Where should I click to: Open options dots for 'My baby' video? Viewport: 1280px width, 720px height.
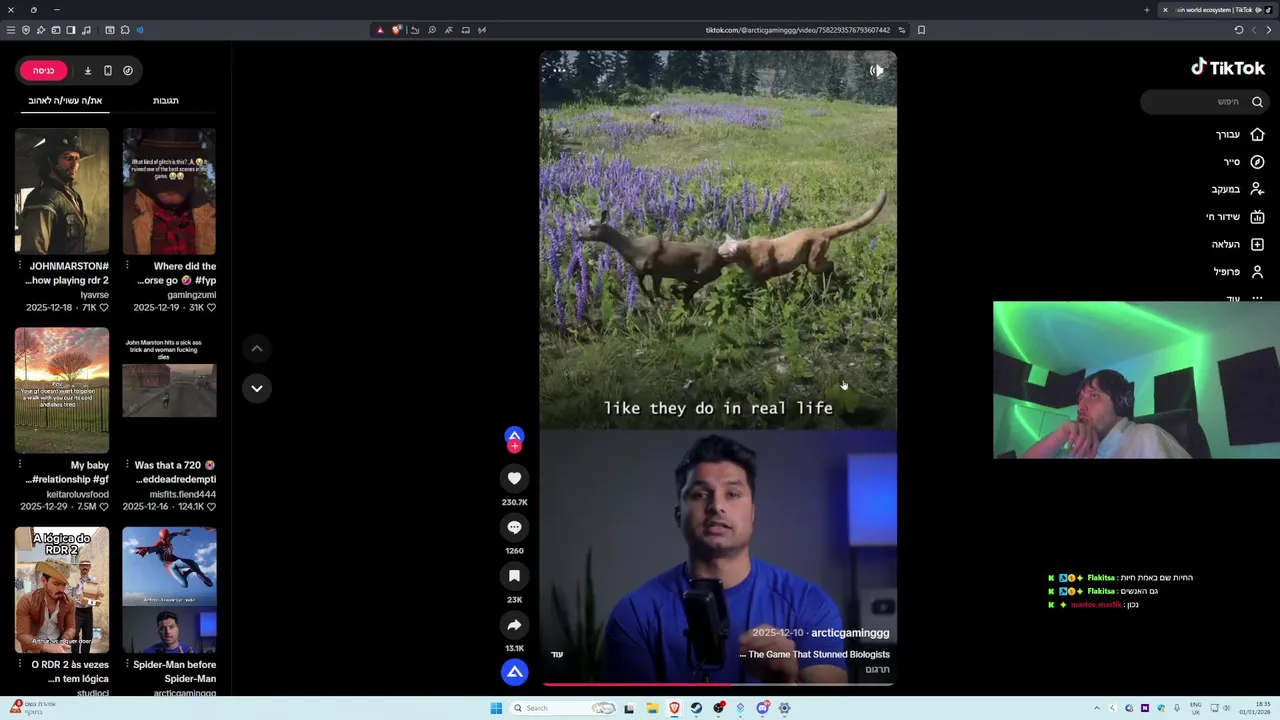(19, 465)
